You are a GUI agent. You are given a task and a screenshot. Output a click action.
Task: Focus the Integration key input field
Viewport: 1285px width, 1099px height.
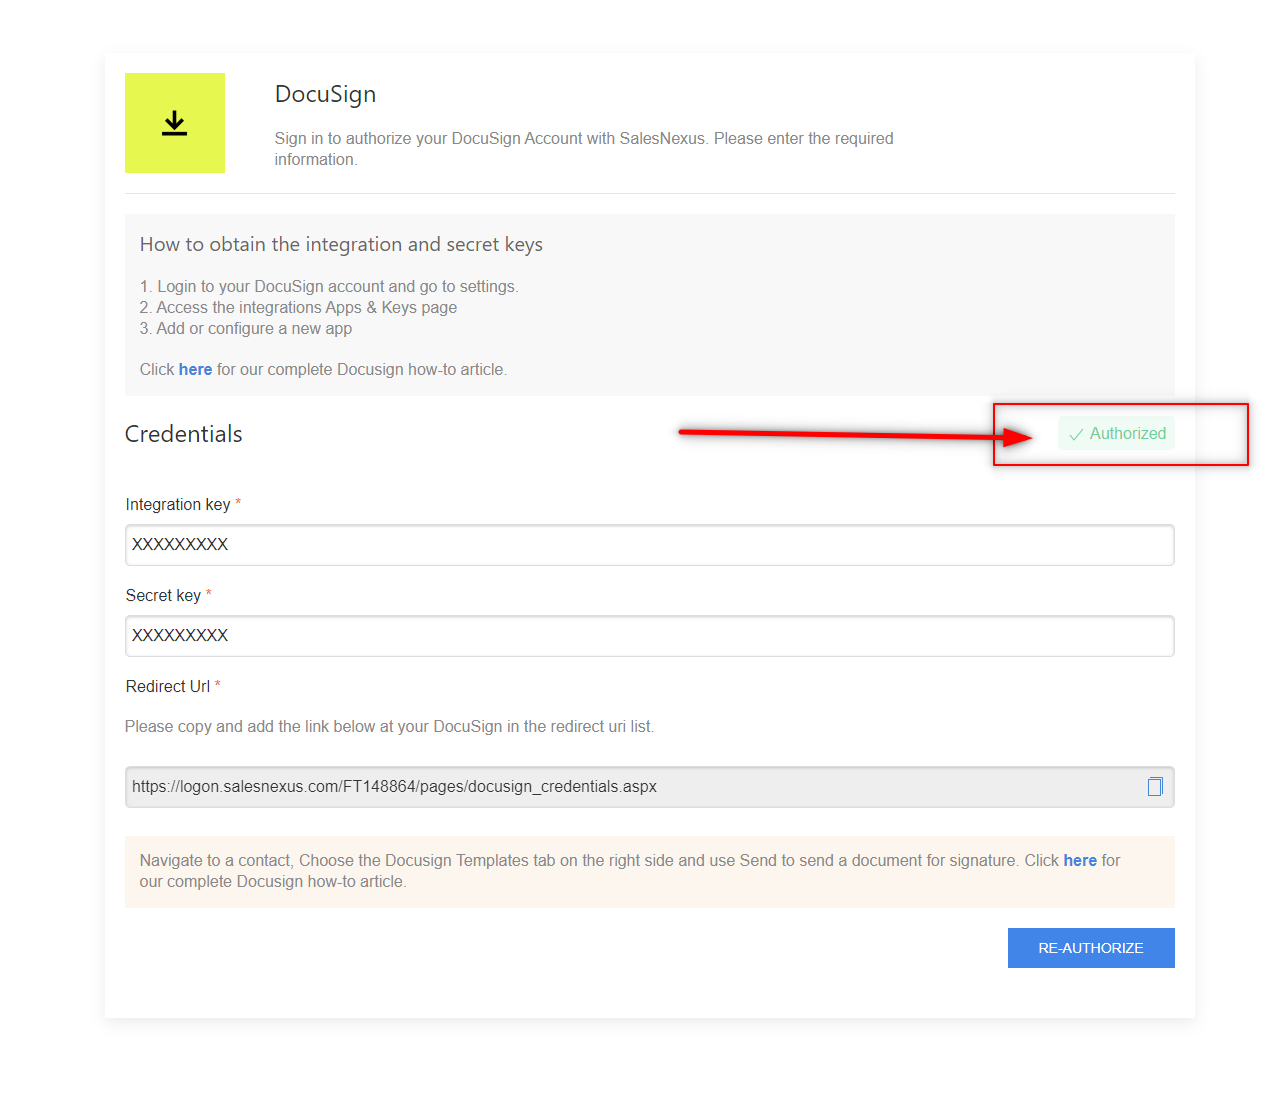pos(650,545)
